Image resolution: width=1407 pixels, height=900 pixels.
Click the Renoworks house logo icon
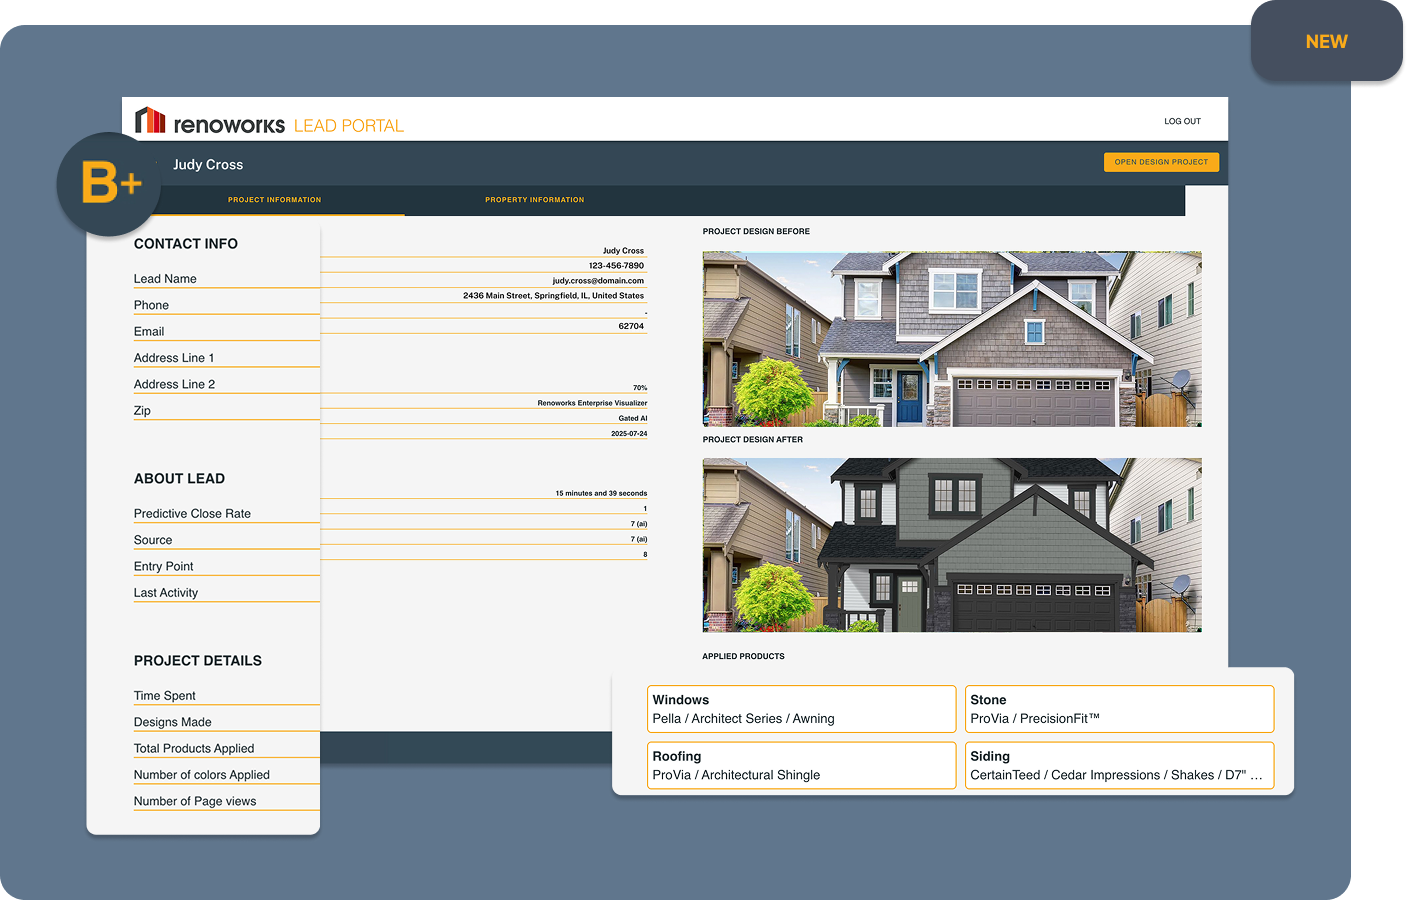150,120
